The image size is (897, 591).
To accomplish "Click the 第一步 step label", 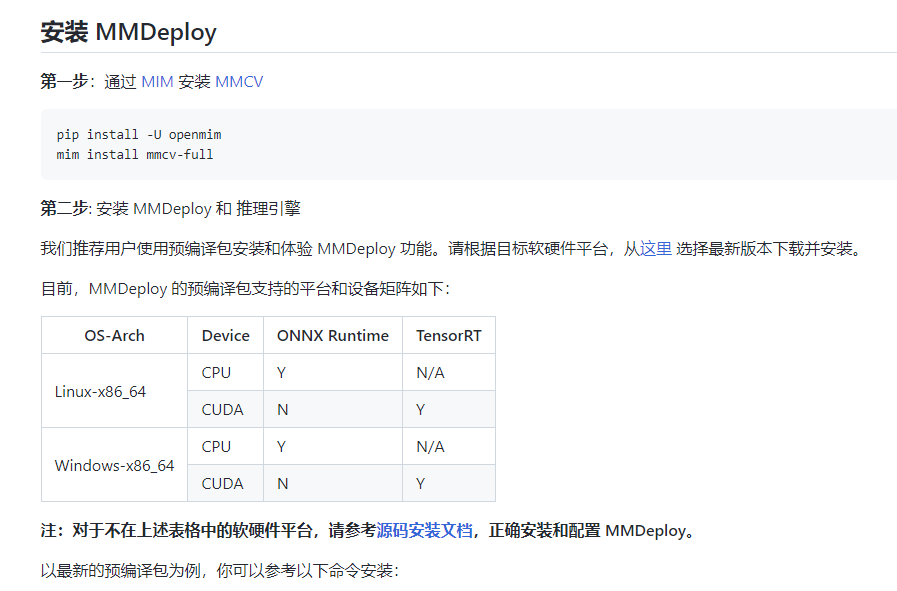I will coord(62,81).
